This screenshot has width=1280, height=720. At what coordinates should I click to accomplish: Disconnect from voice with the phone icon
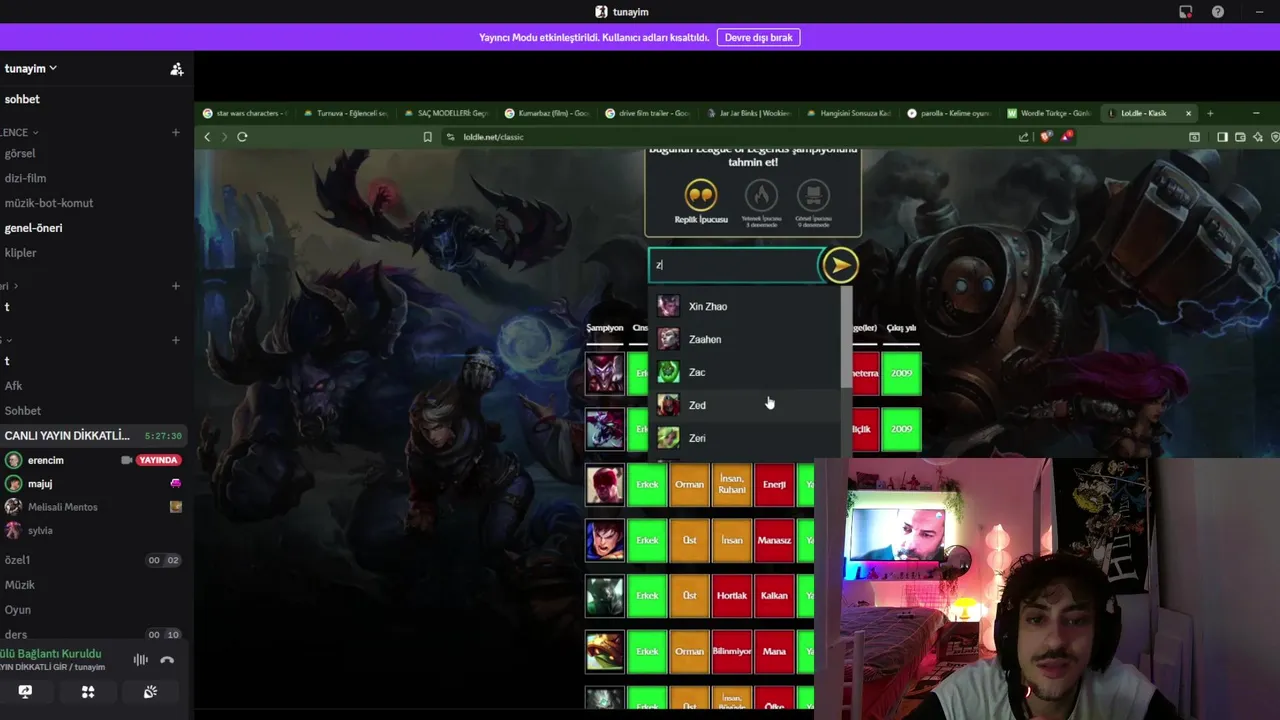click(x=167, y=660)
